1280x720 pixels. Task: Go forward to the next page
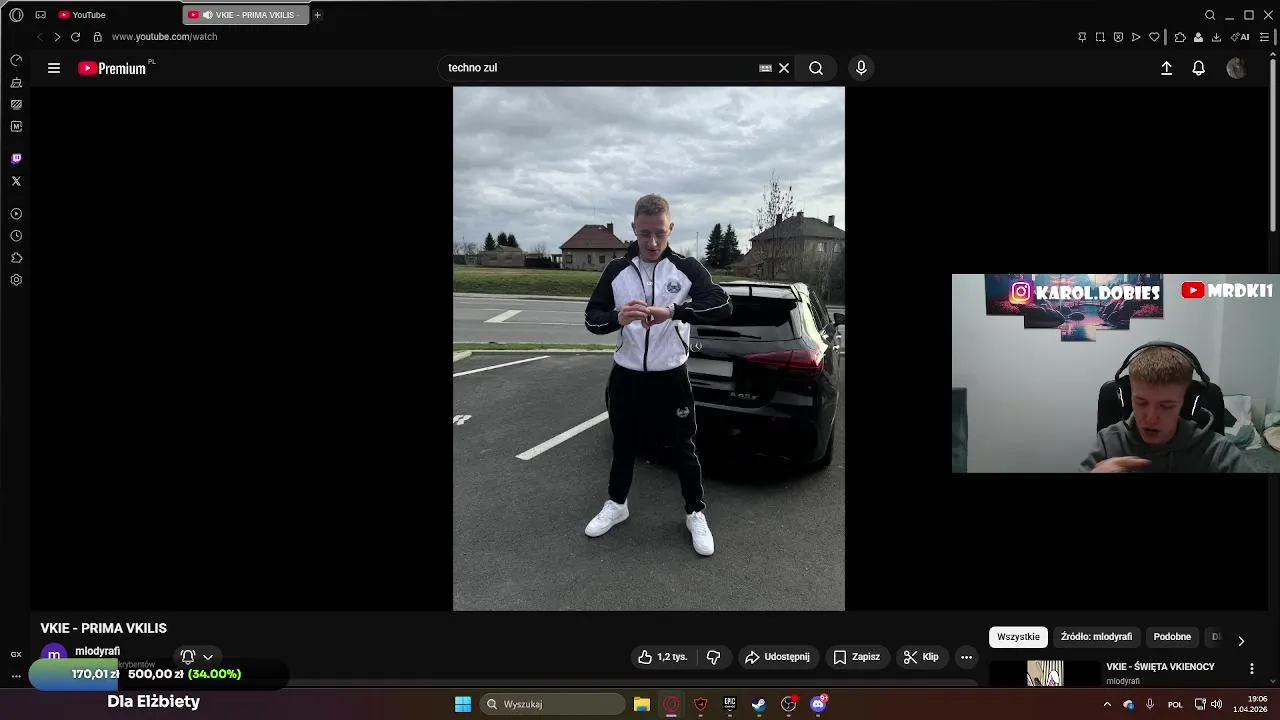pos(57,37)
